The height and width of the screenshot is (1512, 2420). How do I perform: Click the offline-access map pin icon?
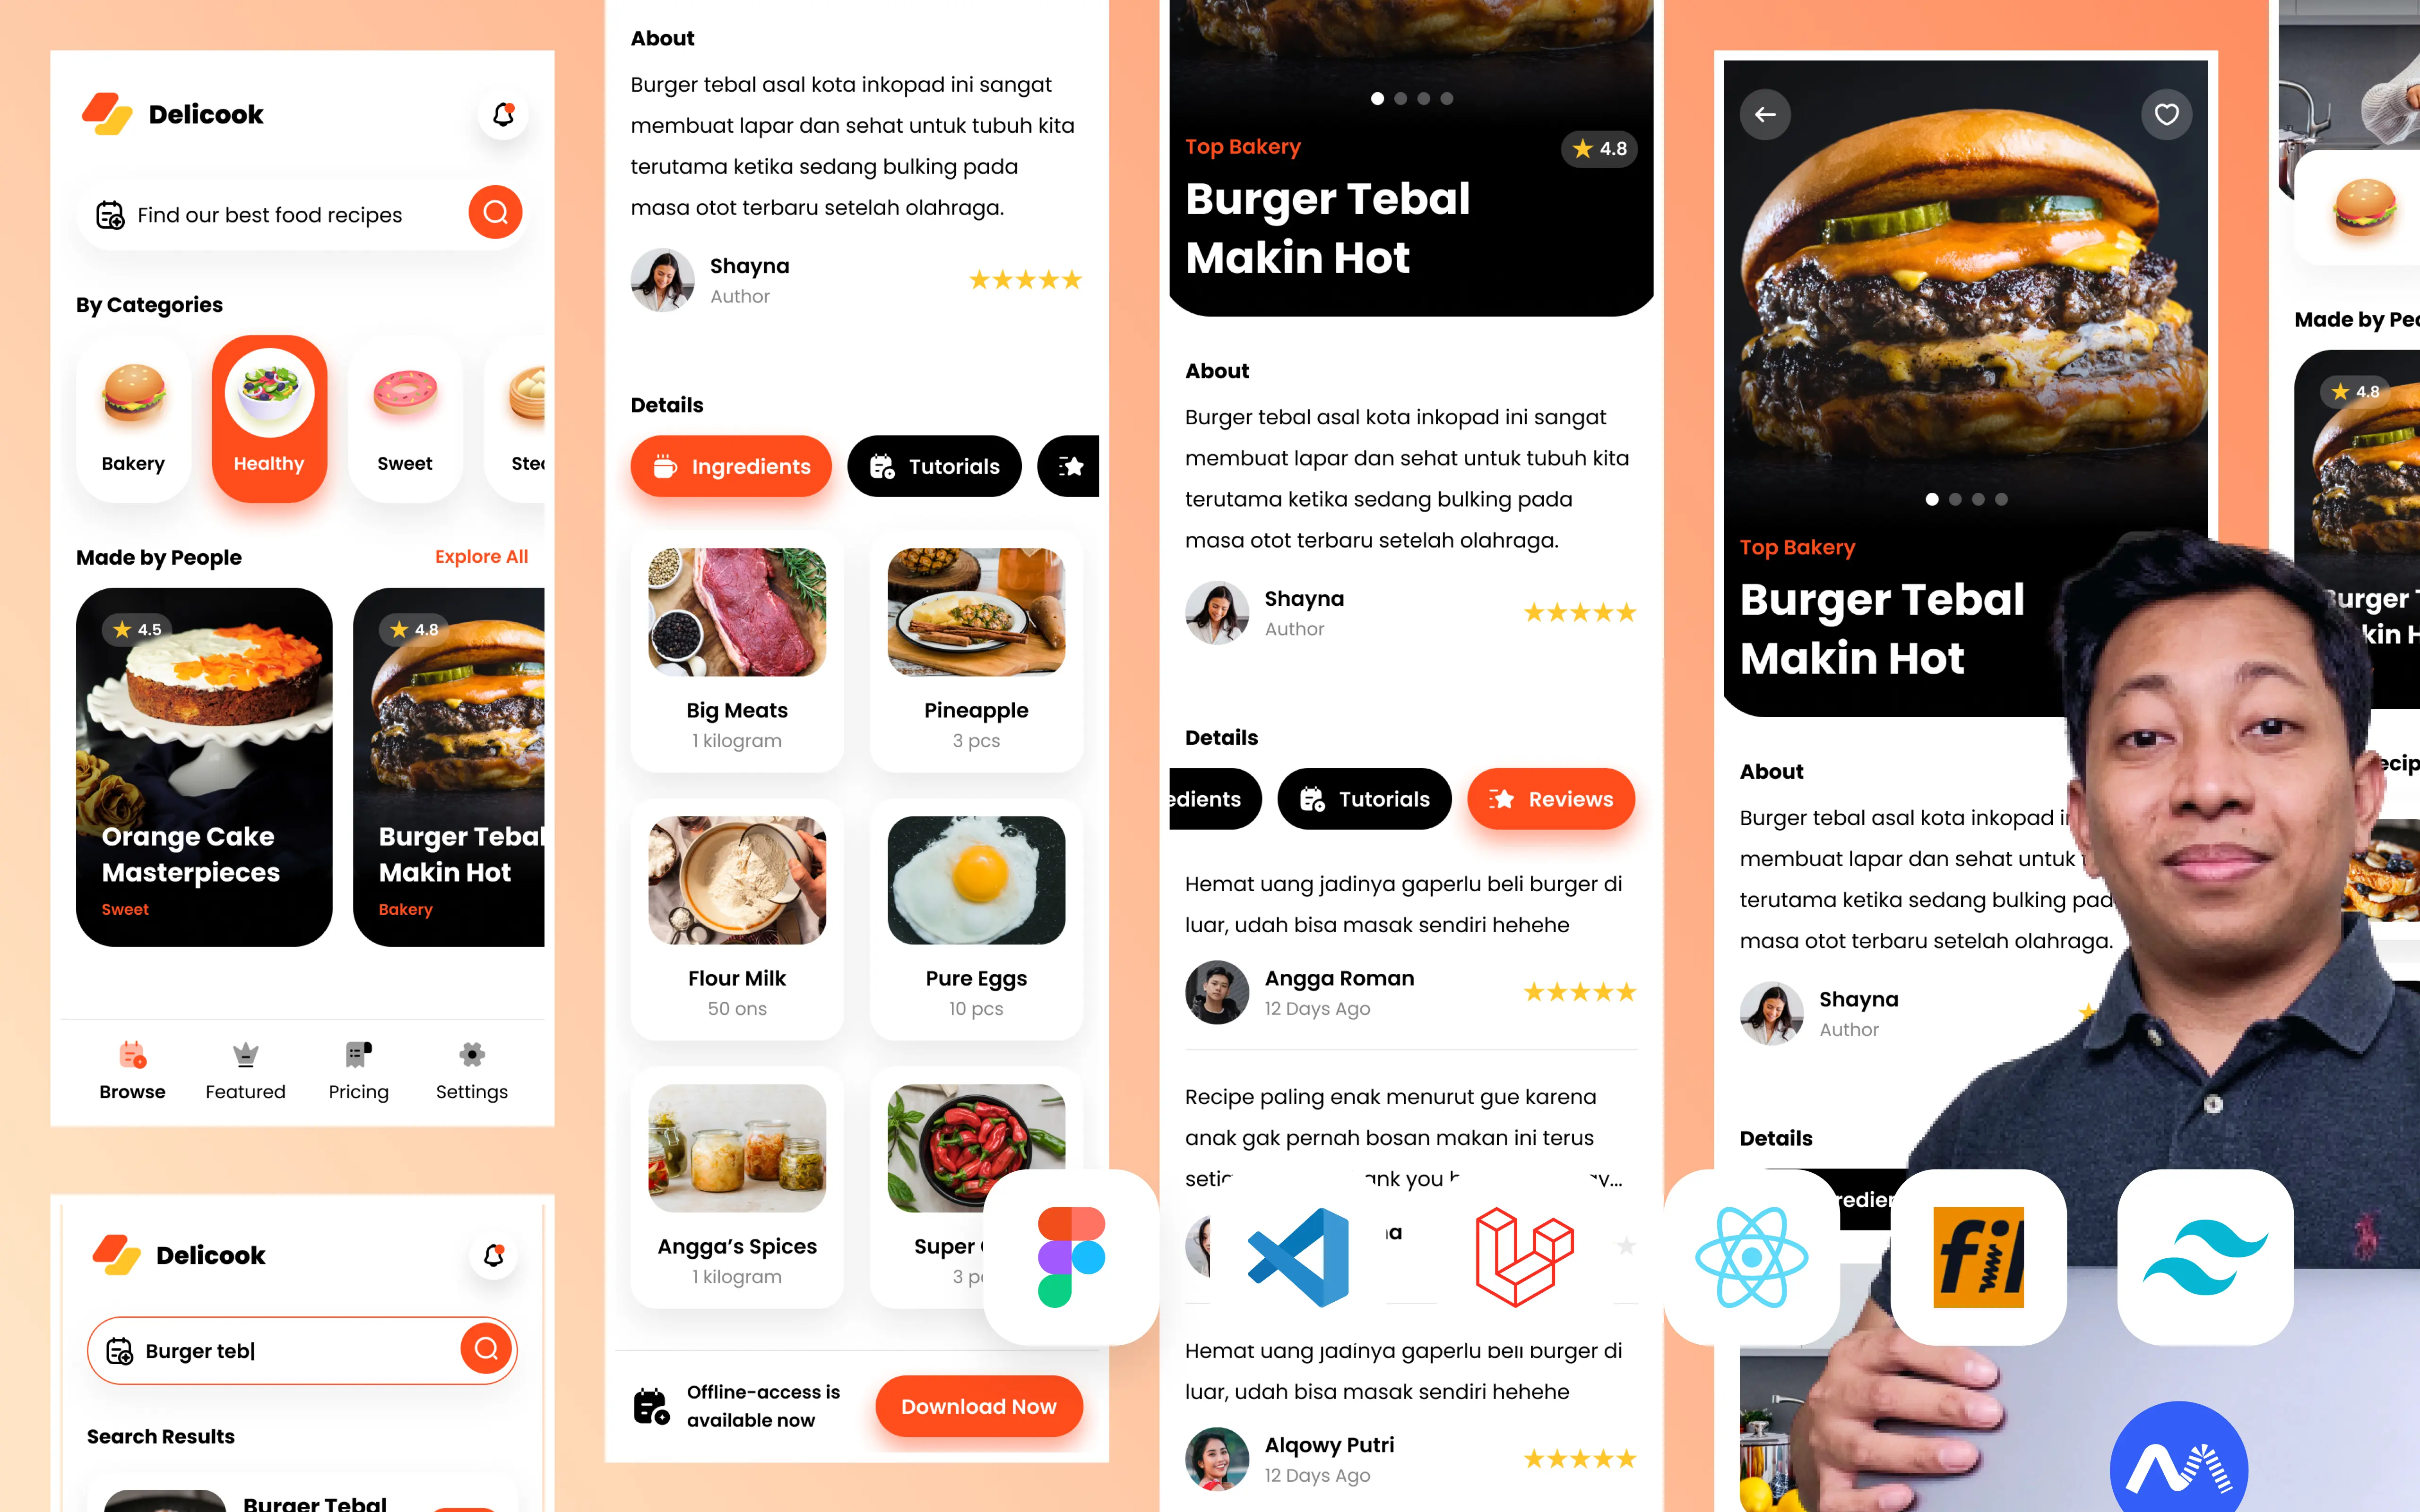click(652, 1408)
